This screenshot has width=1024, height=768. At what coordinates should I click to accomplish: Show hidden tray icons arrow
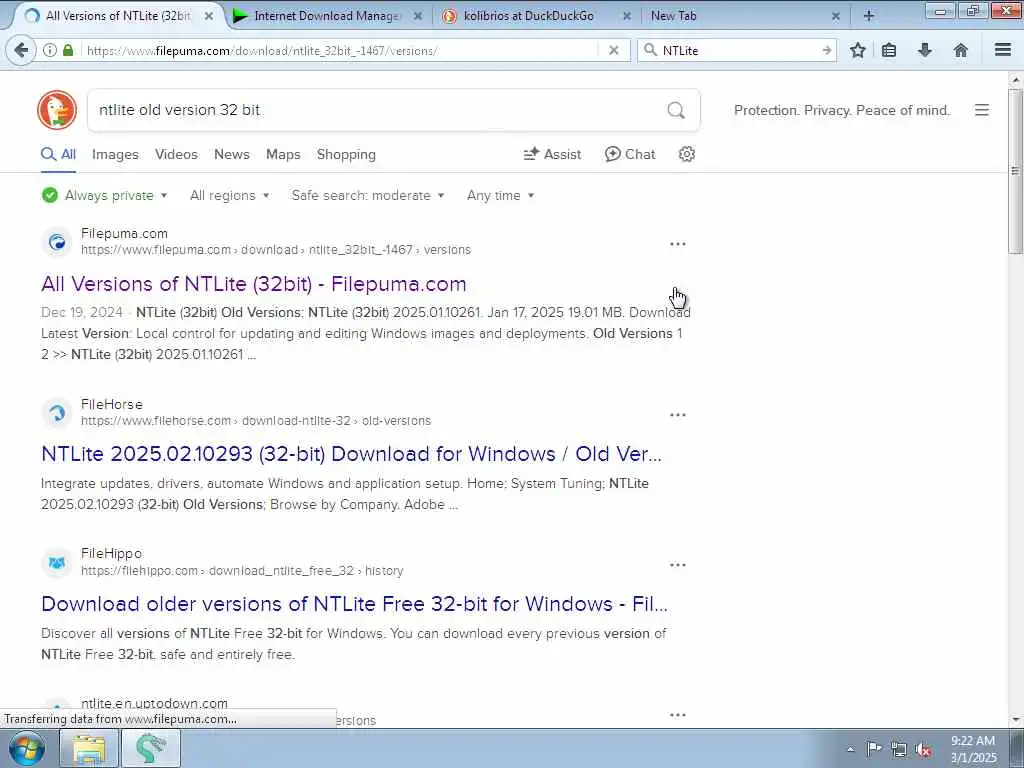tap(850, 750)
